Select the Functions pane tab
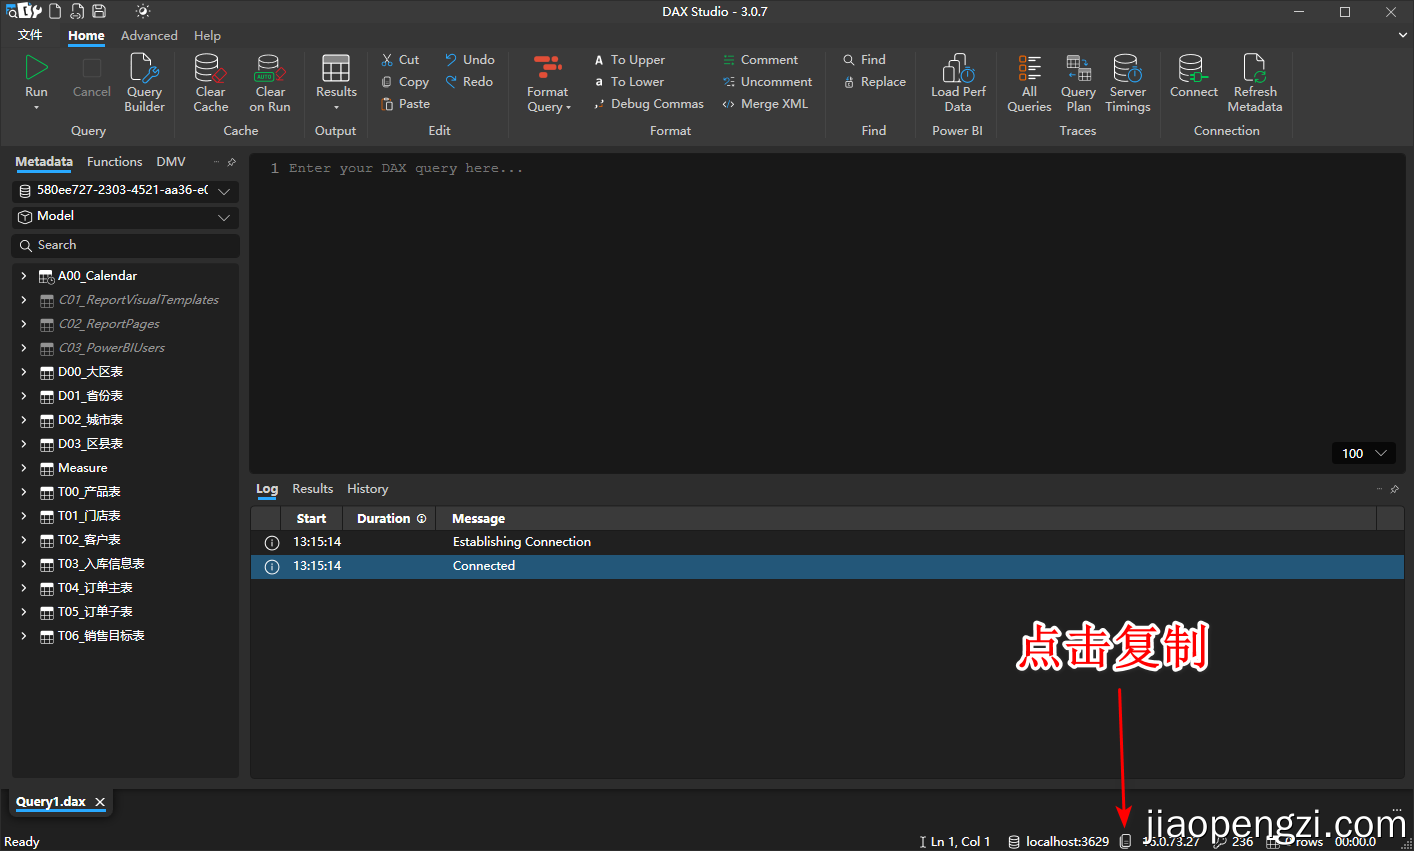Viewport: 1414px width, 851px height. tap(114, 161)
